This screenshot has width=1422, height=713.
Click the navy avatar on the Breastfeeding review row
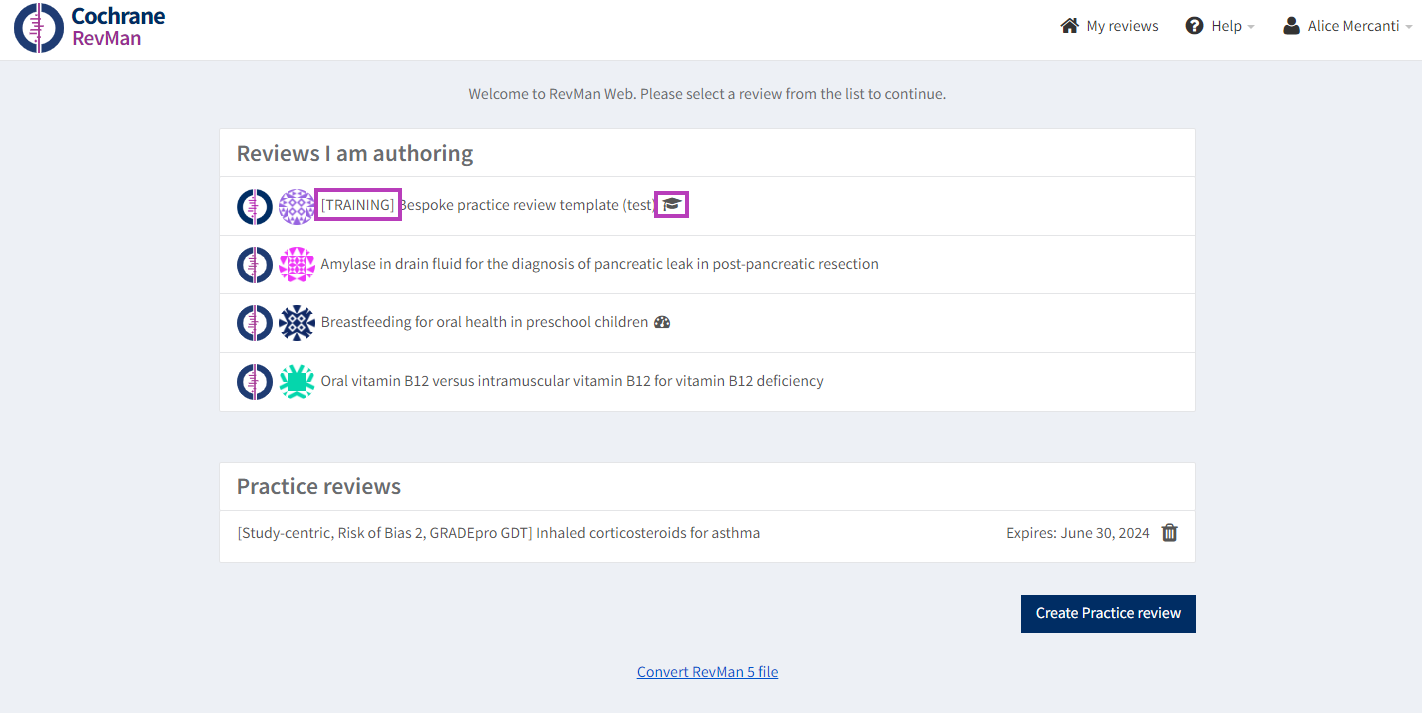coord(297,323)
